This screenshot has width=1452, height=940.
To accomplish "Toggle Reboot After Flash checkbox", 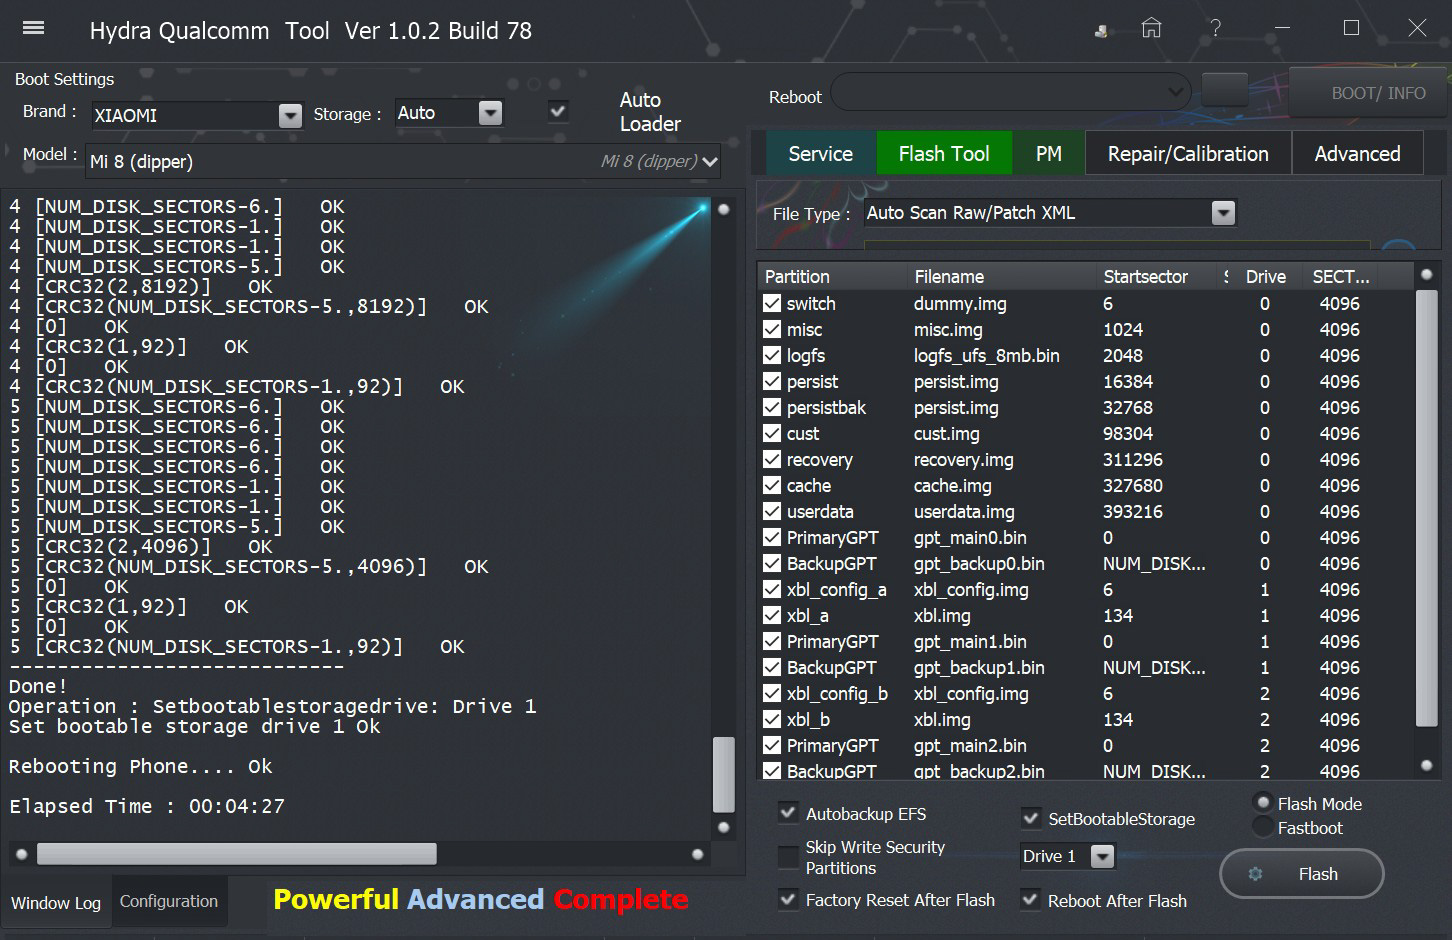I will pyautogui.click(x=1030, y=899).
